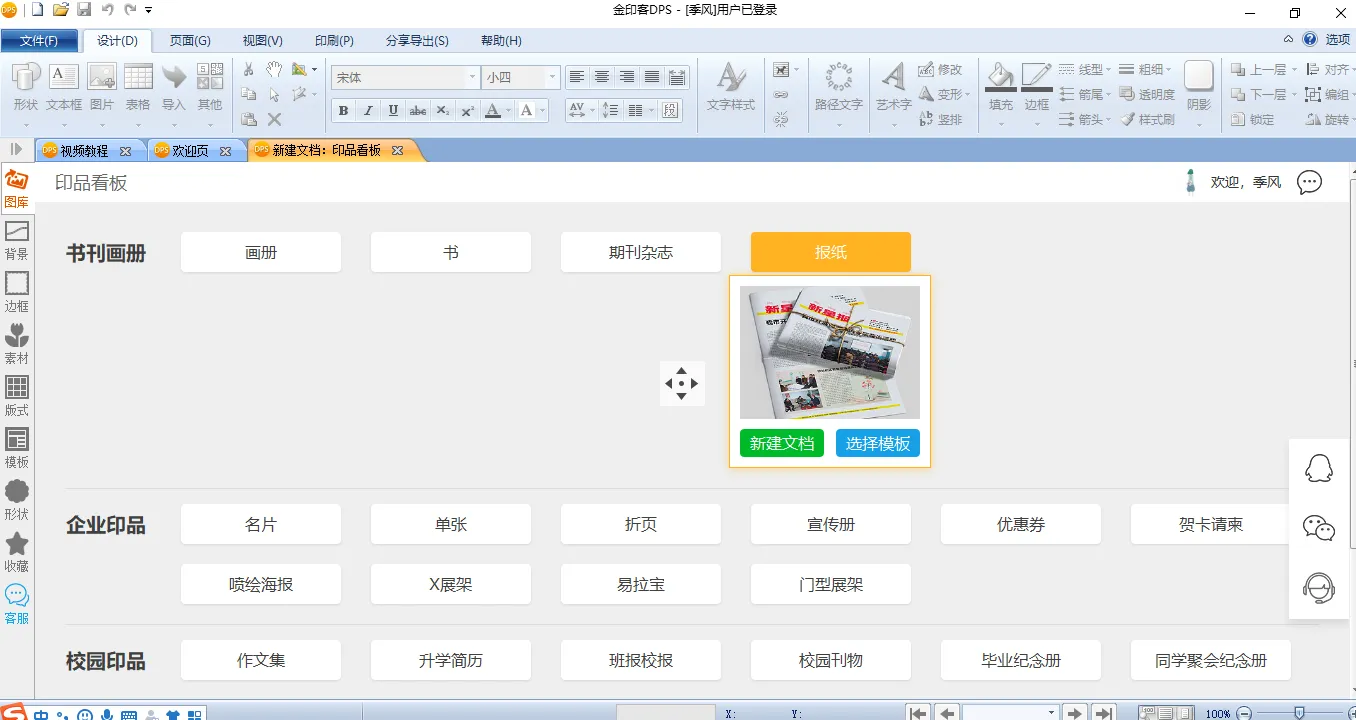The height and width of the screenshot is (720, 1356).
Task: Open the page number dropdown in status bar
Action: click(1050, 713)
